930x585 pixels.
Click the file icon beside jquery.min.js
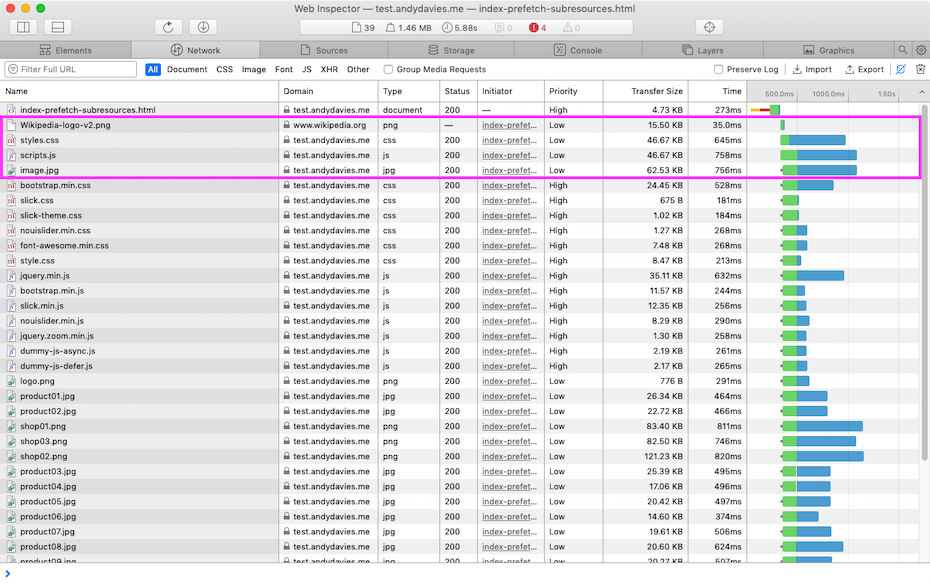(x=11, y=276)
